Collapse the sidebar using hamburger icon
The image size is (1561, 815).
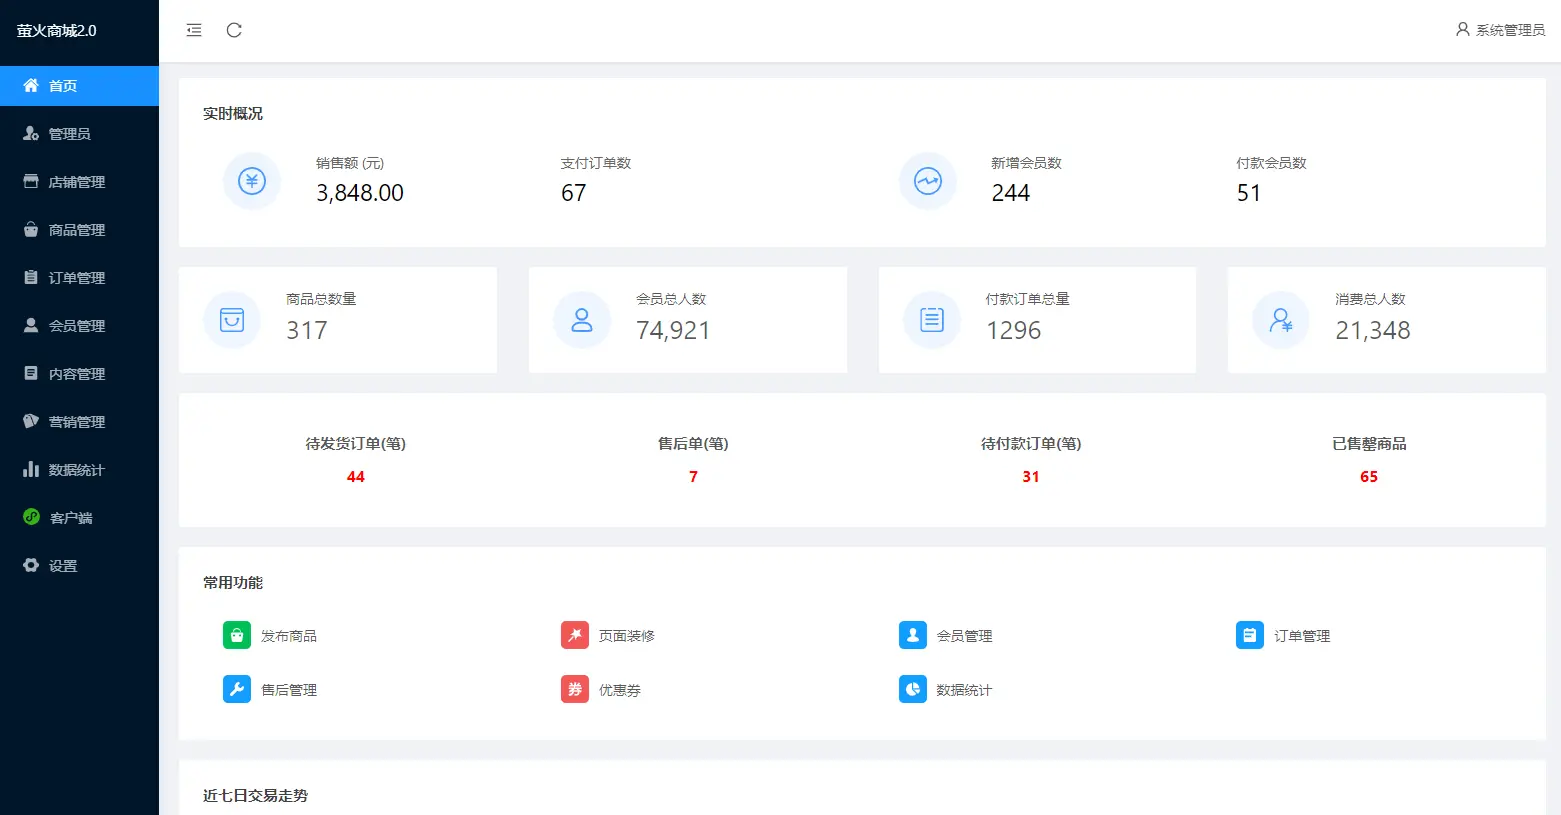193,30
